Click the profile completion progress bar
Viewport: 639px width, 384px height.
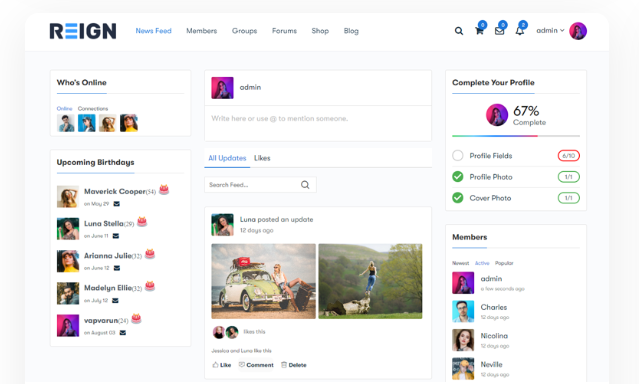pyautogui.click(x=516, y=136)
